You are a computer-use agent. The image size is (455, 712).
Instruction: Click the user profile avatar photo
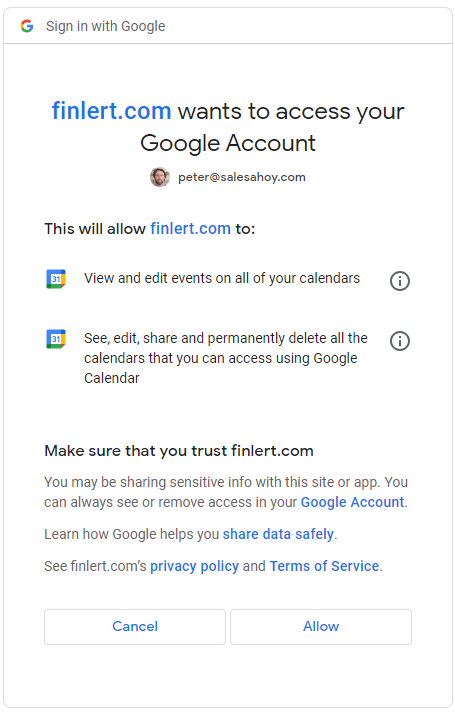160,177
